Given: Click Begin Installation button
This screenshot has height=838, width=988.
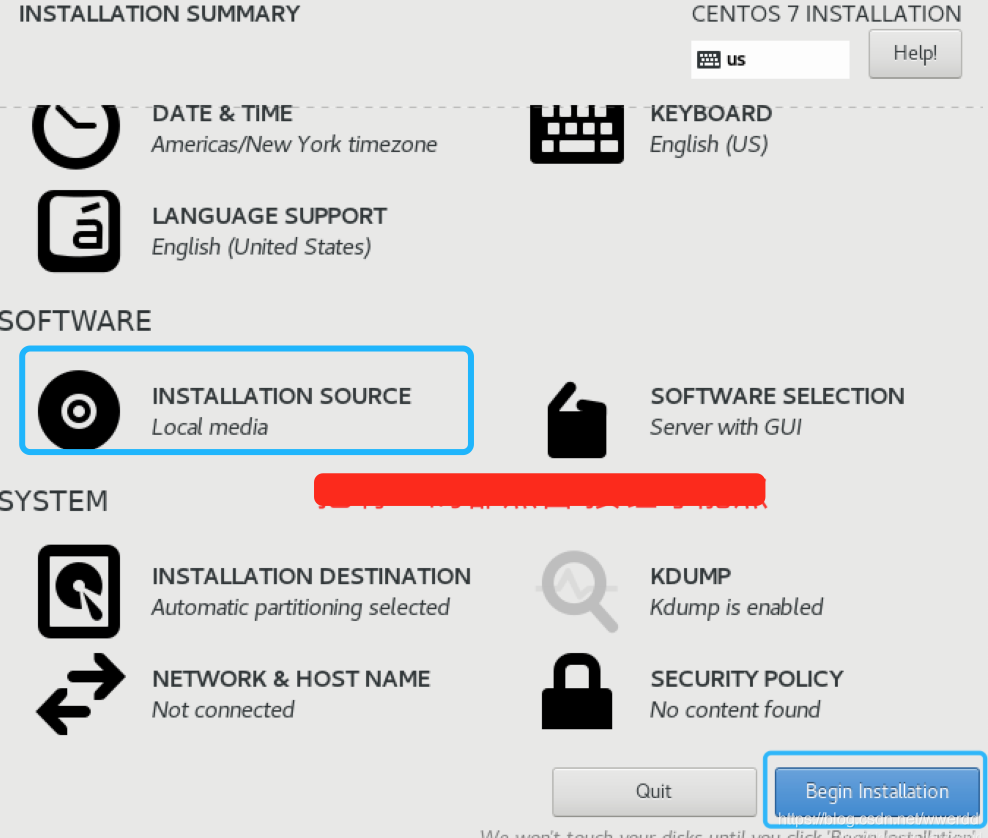Looking at the screenshot, I should pyautogui.click(x=876, y=791).
